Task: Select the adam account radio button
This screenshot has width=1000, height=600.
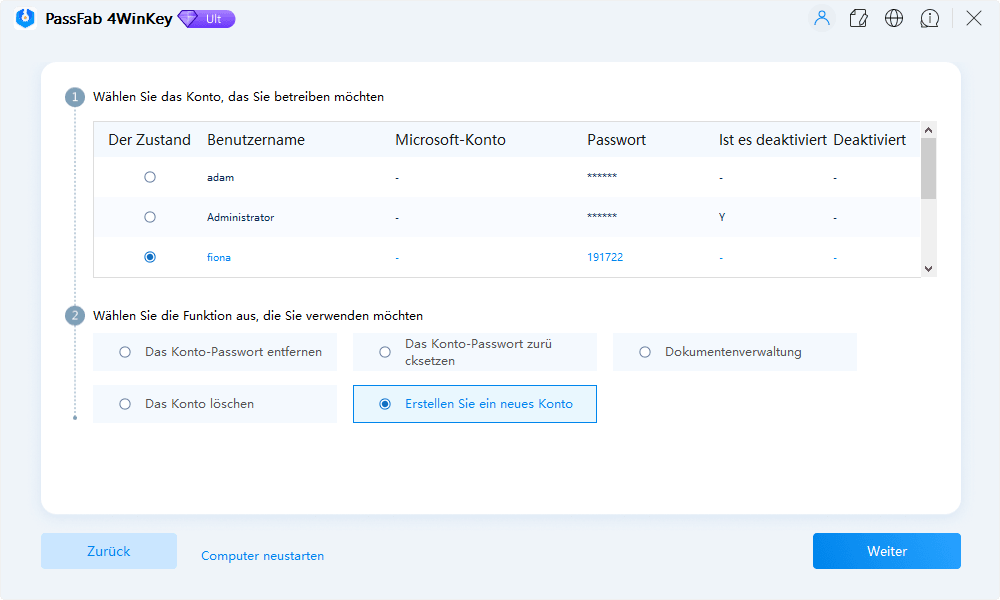Action: coord(150,177)
